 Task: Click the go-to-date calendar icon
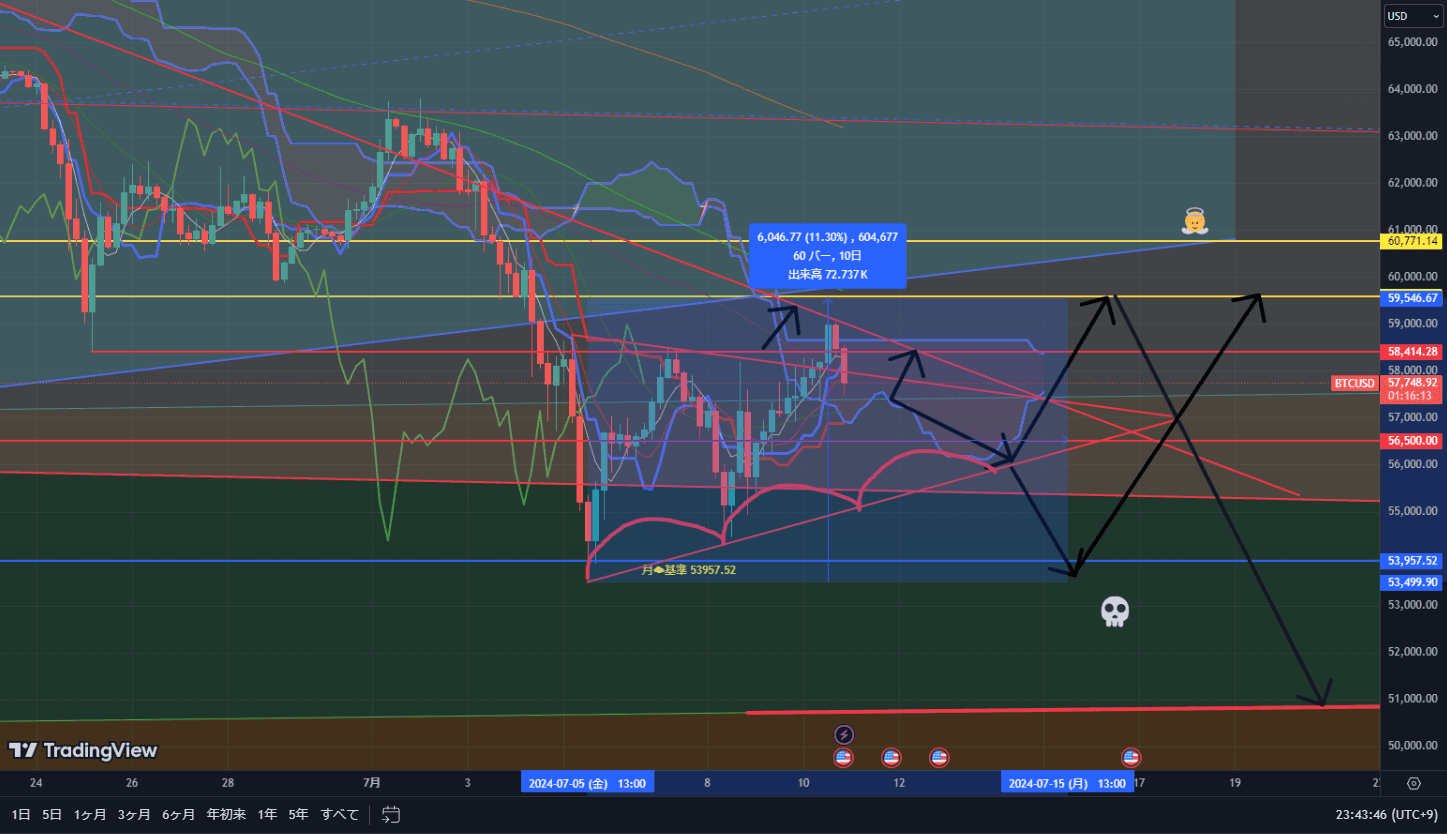pos(391,814)
